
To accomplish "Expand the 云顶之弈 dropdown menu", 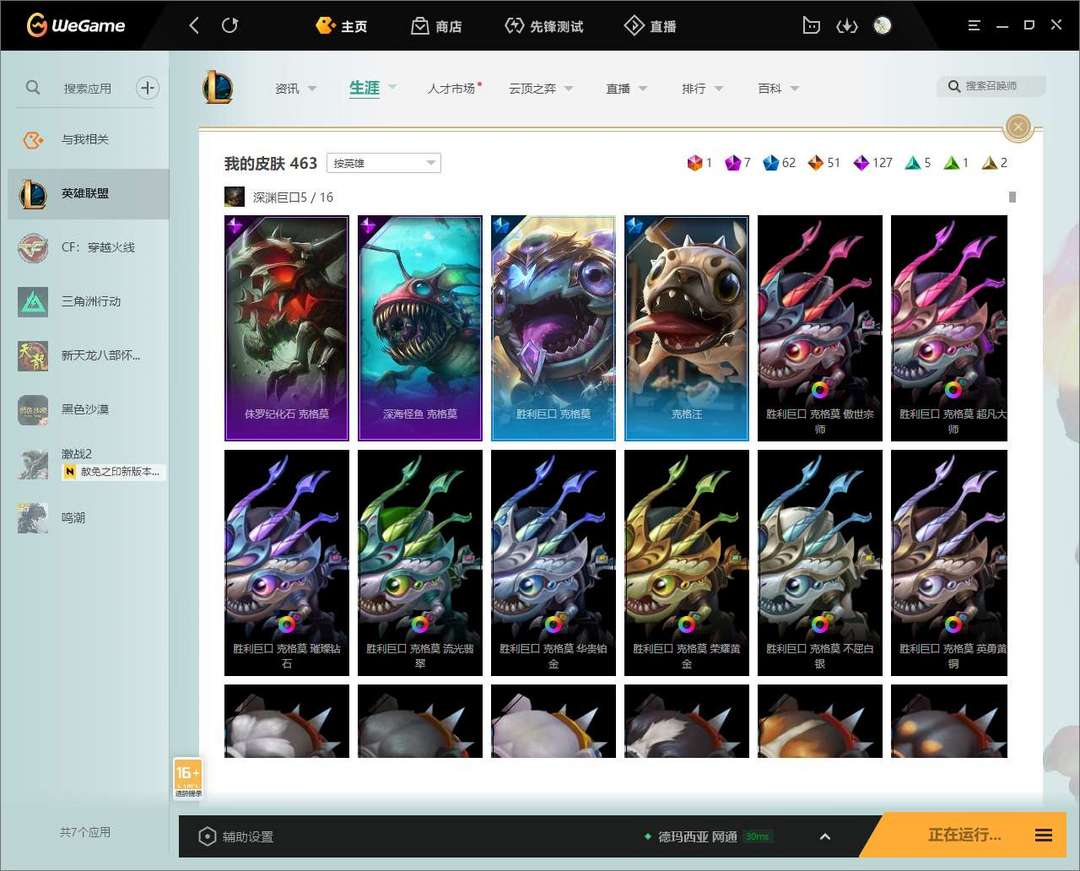I will [x=541, y=89].
